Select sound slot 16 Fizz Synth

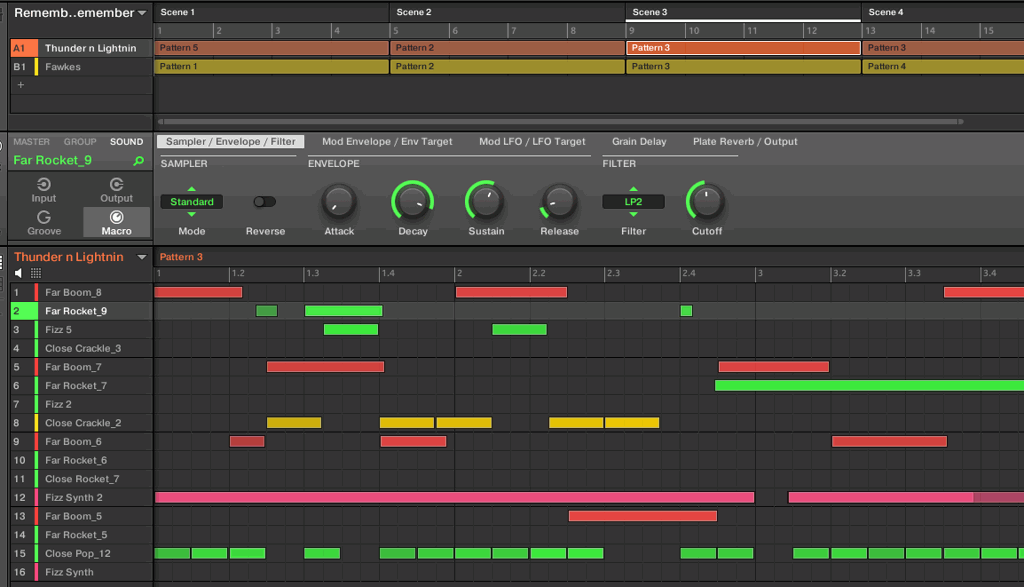[x=82, y=572]
